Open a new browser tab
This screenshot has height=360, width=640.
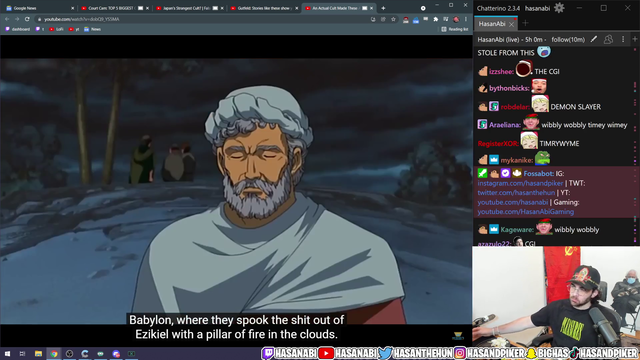click(x=383, y=8)
